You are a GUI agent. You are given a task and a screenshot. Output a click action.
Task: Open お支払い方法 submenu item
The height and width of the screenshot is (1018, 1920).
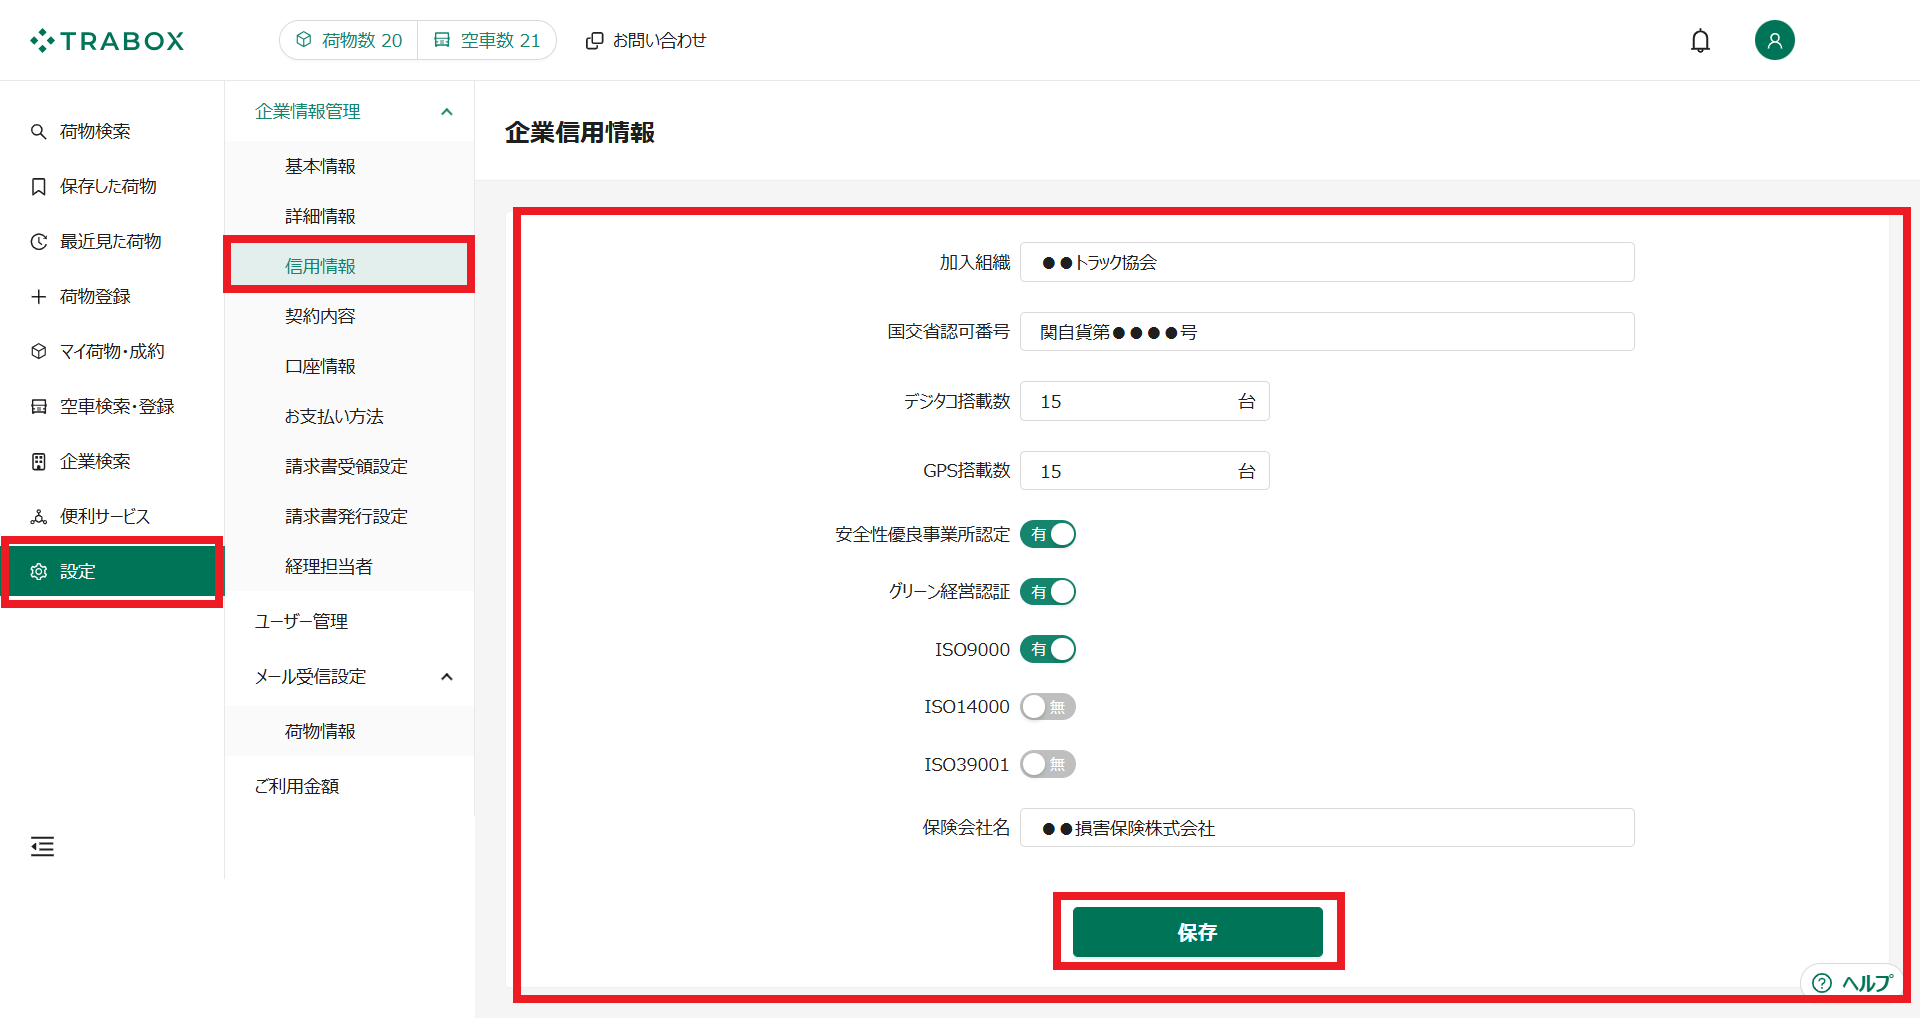[349, 416]
